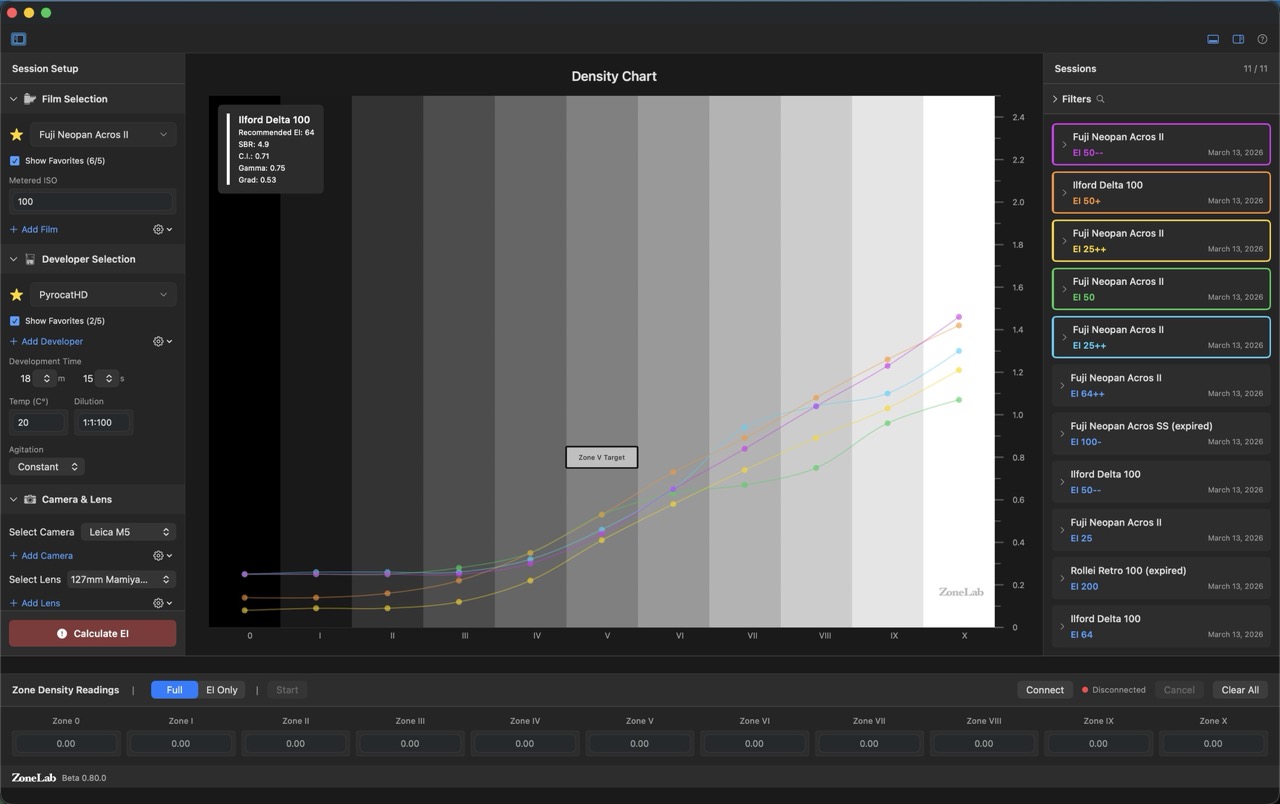Select the Full readings mode

(x=174, y=690)
